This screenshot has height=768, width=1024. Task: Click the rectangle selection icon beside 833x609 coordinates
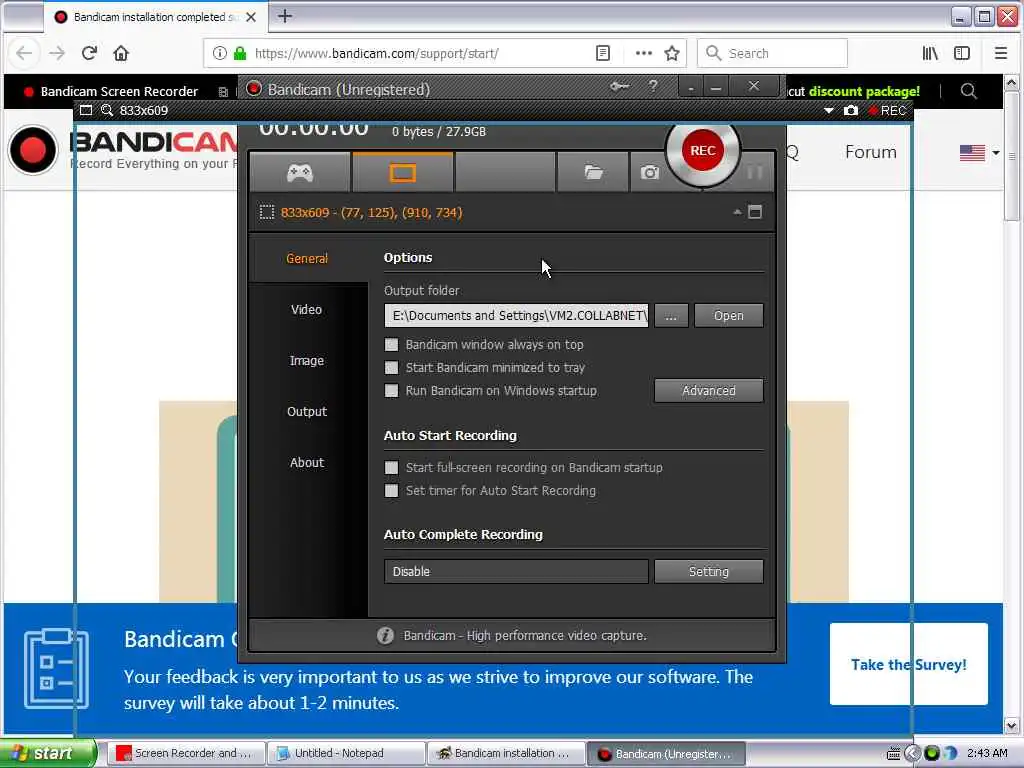tap(266, 212)
